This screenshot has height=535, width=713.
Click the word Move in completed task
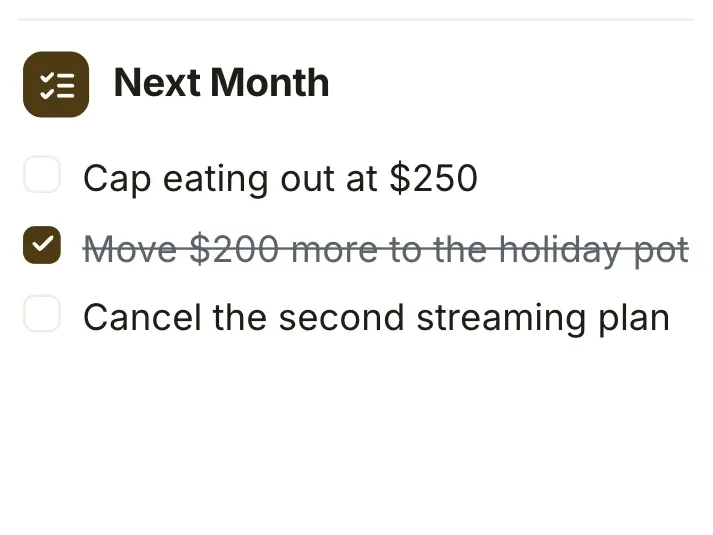point(131,249)
